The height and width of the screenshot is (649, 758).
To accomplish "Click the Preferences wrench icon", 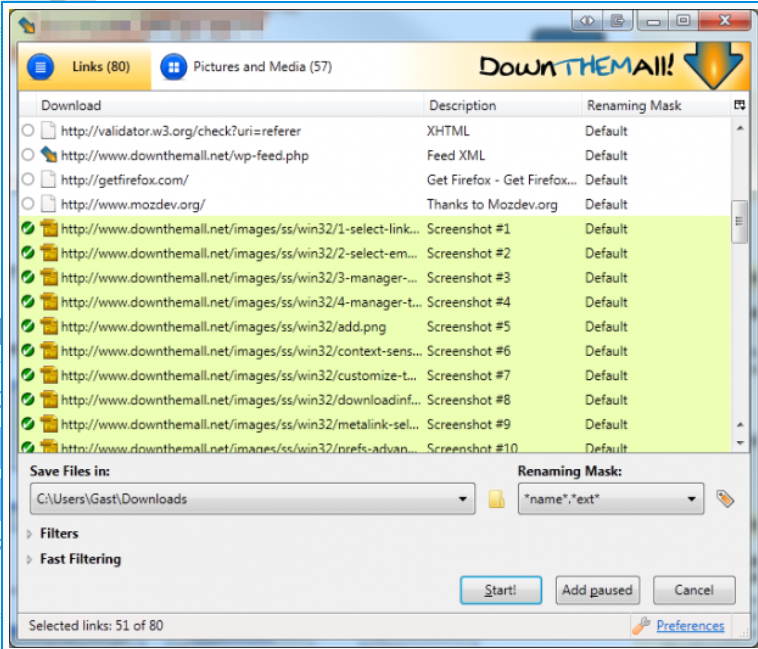I will point(641,625).
